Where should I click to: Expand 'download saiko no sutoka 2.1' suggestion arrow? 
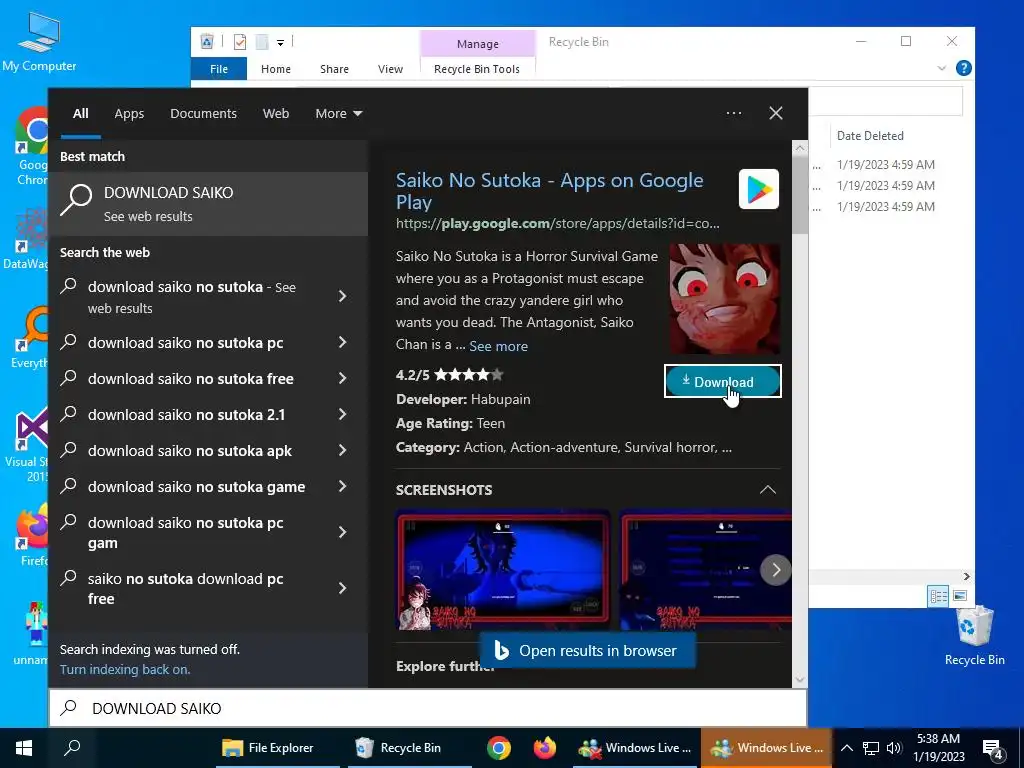[x=342, y=414]
